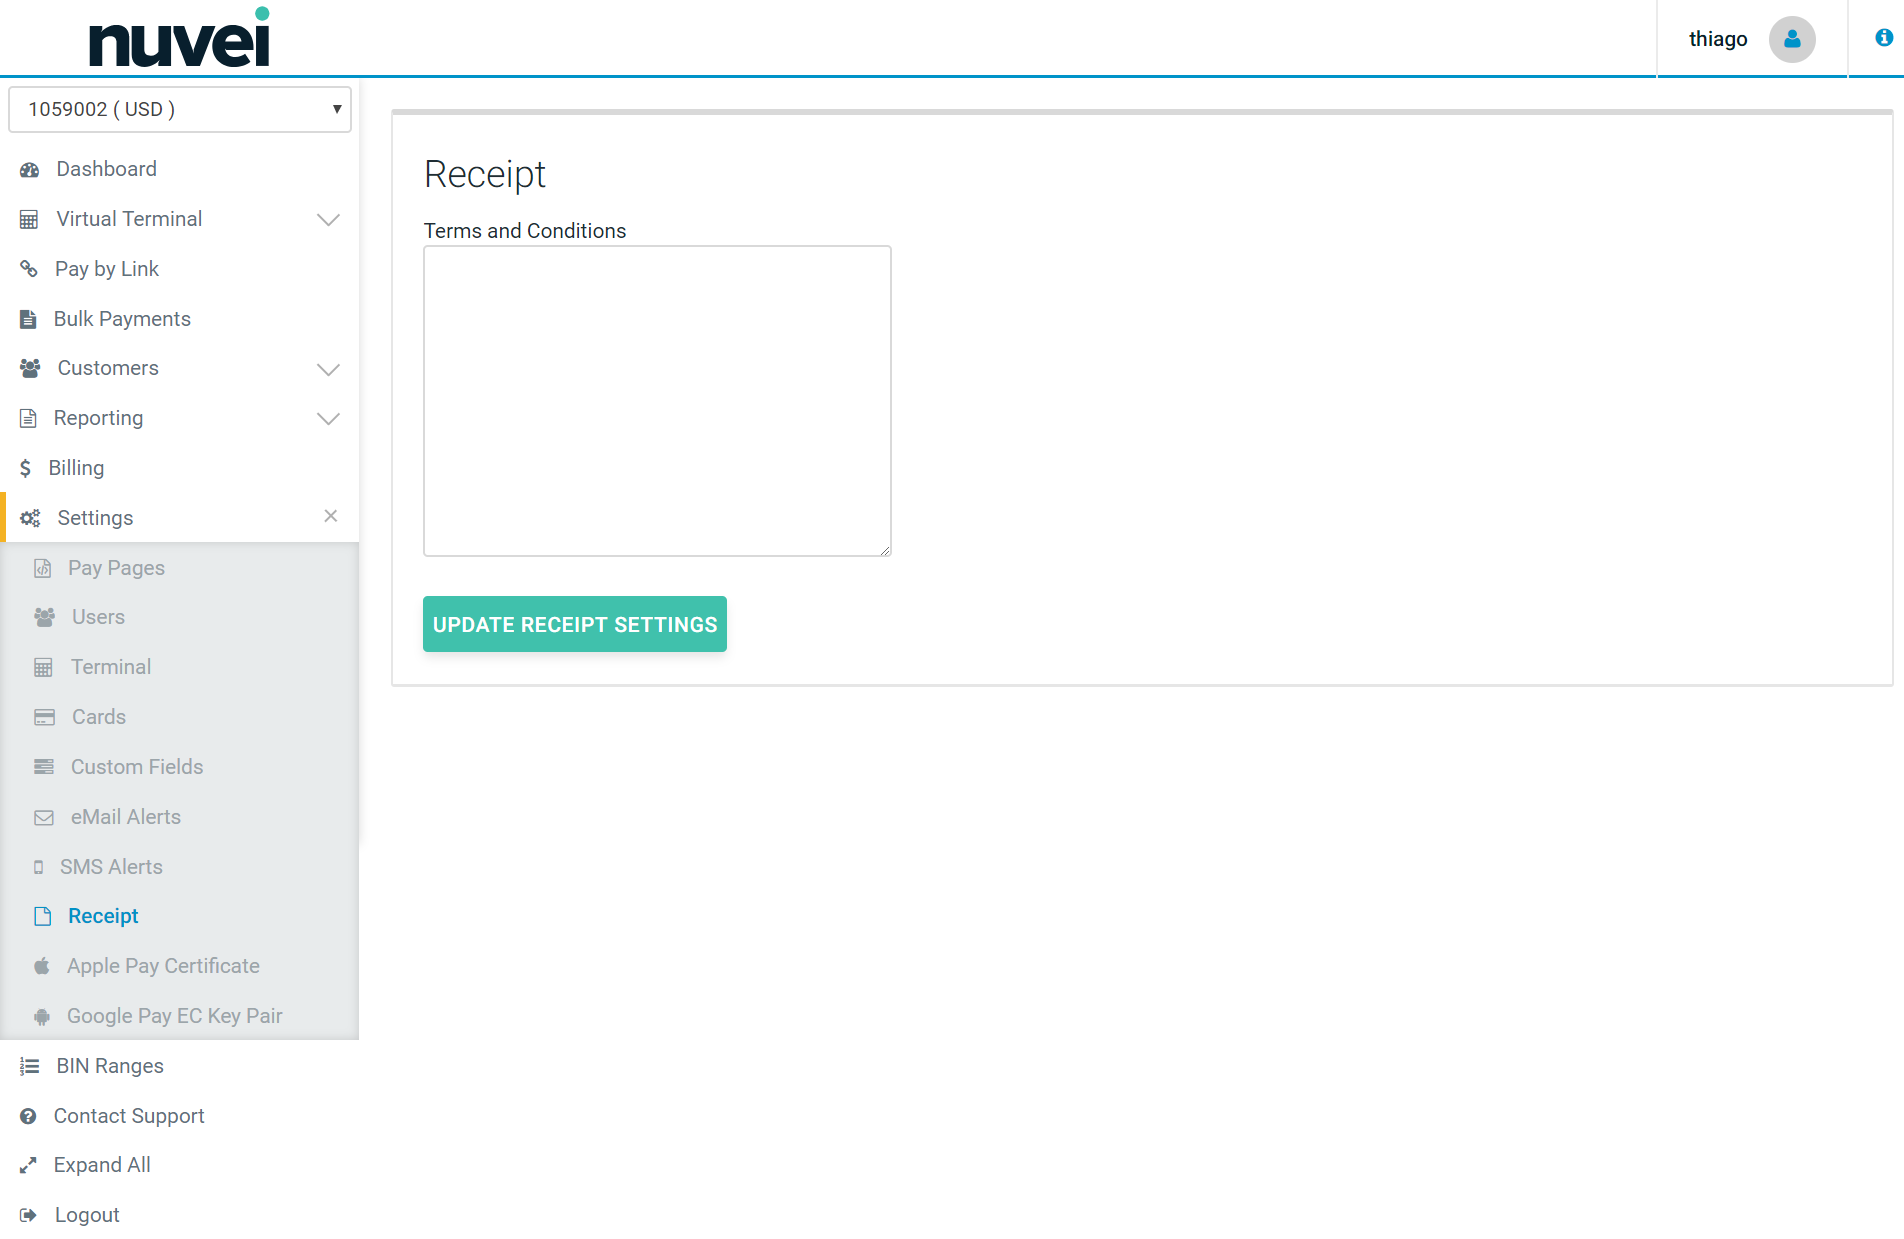Click the Dashboard gauge icon

coord(30,170)
